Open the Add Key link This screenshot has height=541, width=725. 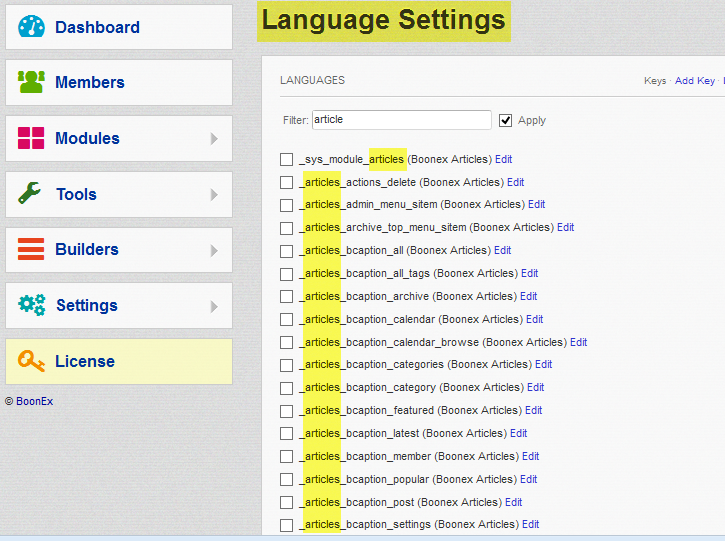pos(694,81)
